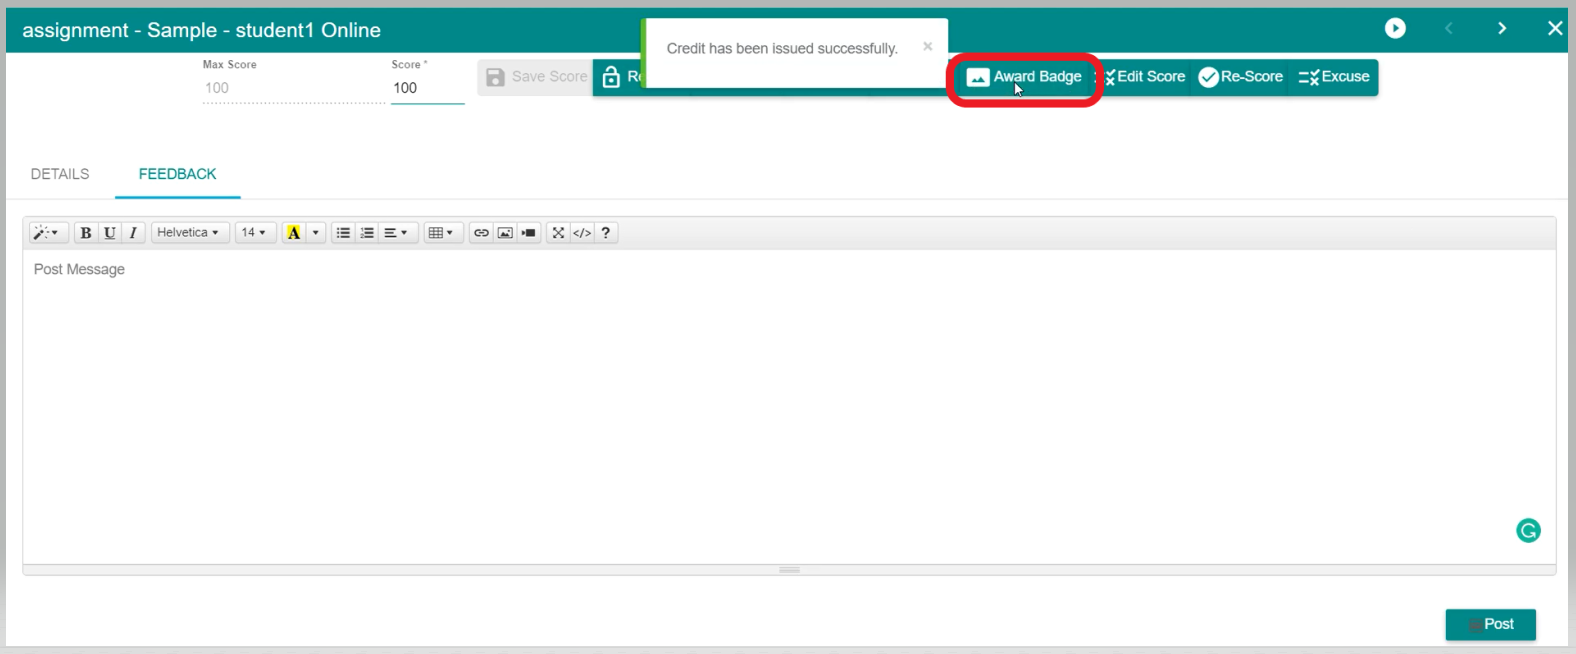The width and height of the screenshot is (1576, 654).
Task: Open the font size 14 dropdown
Action: click(x=254, y=233)
